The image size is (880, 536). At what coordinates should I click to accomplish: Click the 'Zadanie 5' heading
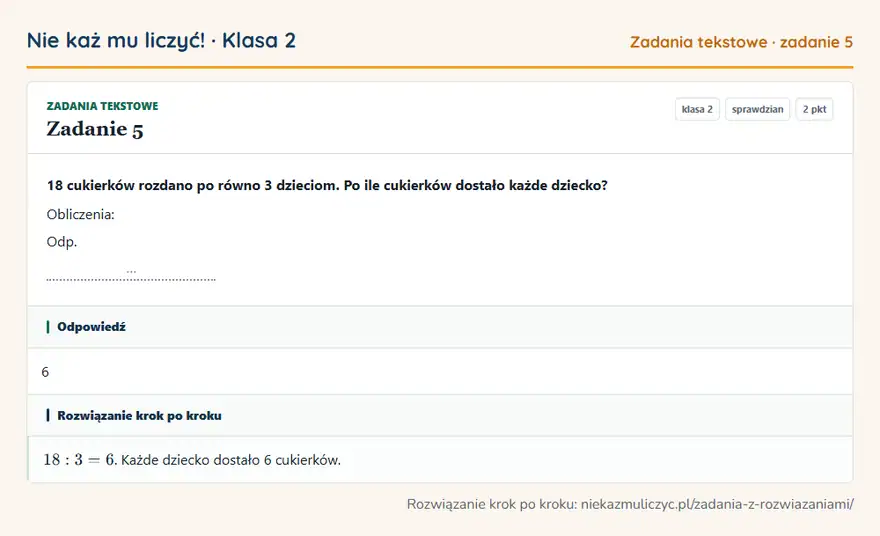(x=95, y=129)
